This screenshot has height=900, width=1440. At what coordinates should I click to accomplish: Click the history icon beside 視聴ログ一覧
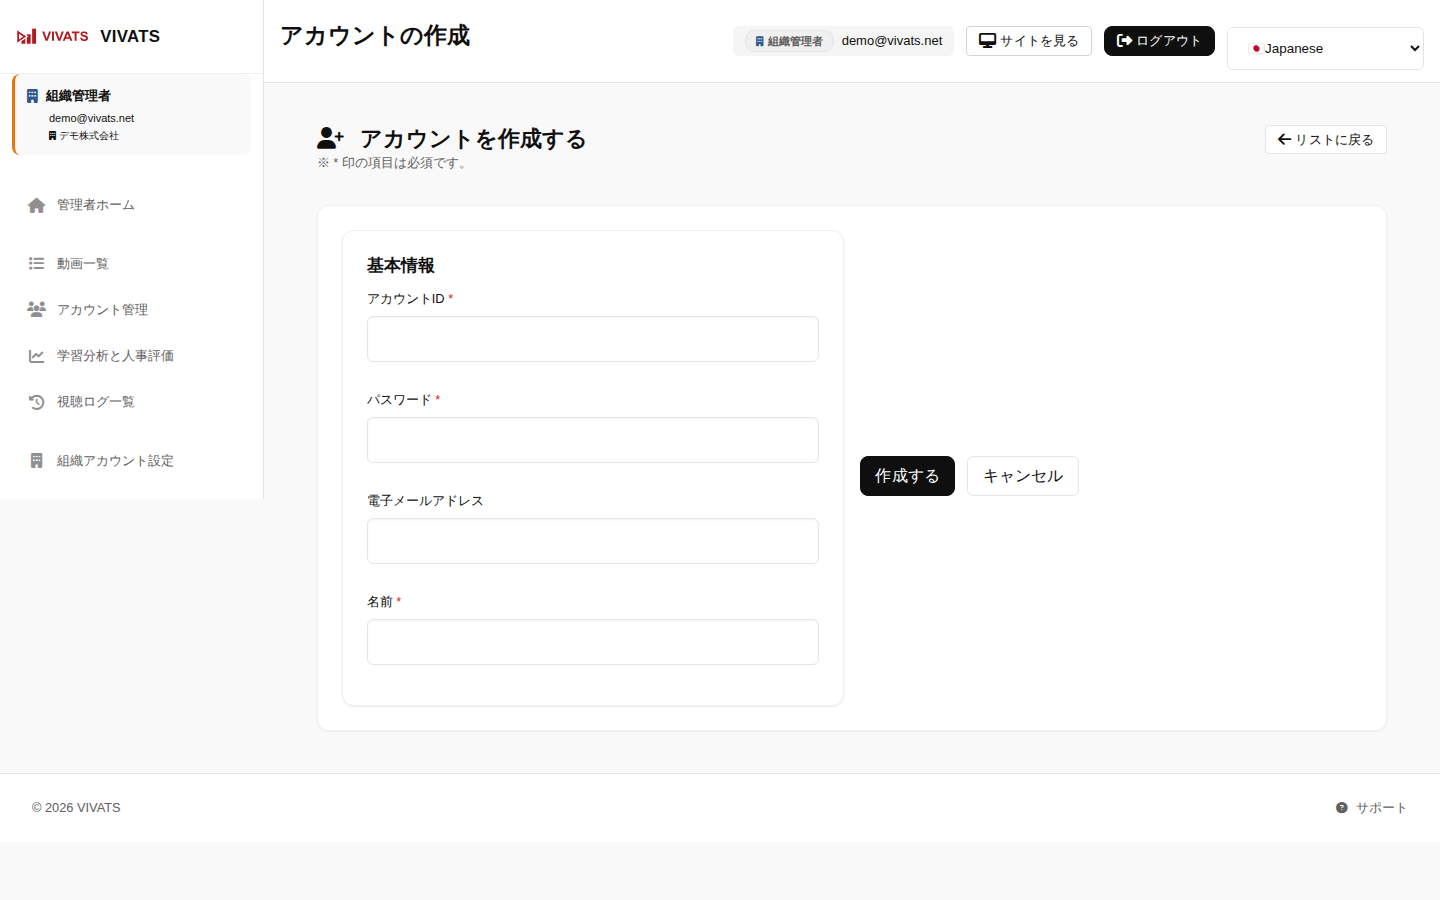[x=37, y=402]
